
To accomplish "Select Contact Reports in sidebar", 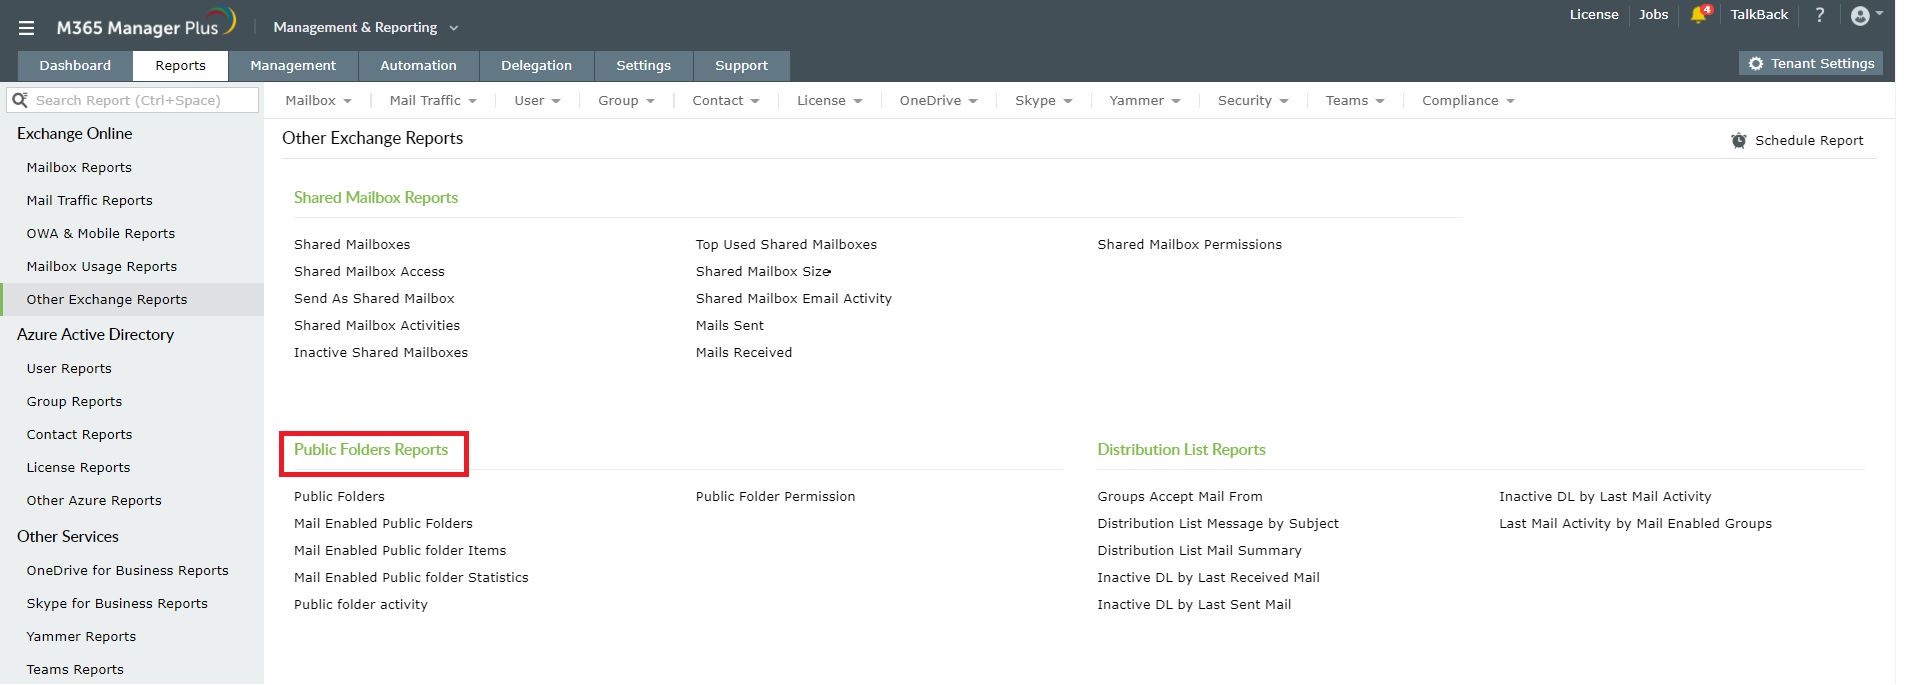I will pos(79,435).
